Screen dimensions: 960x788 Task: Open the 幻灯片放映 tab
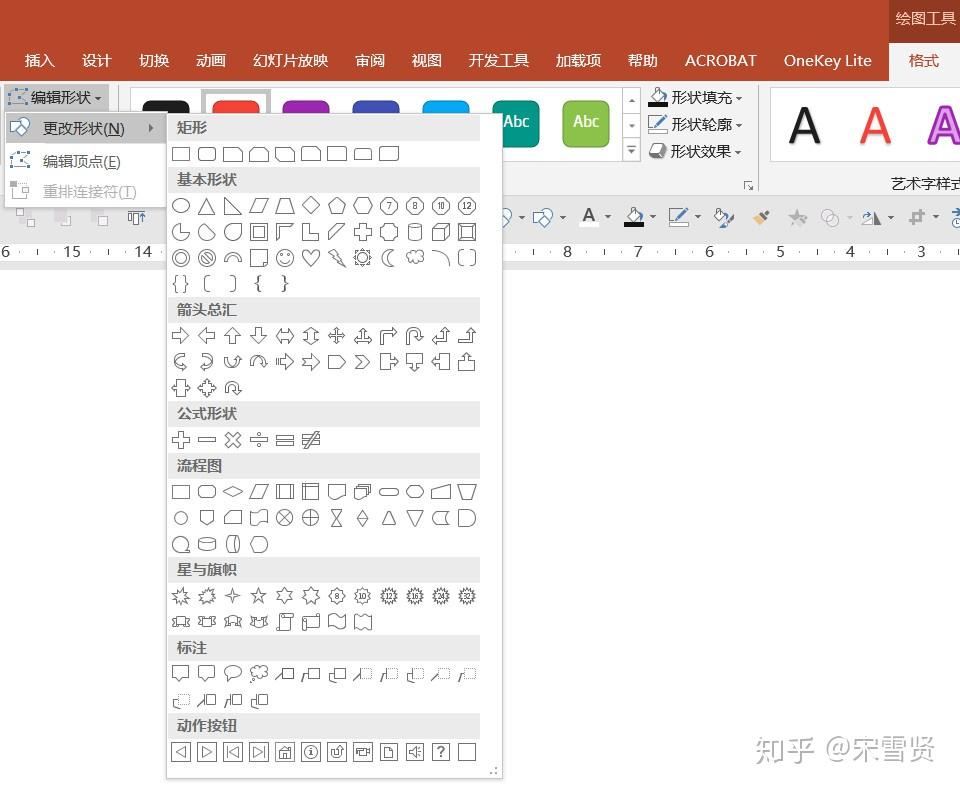point(291,61)
